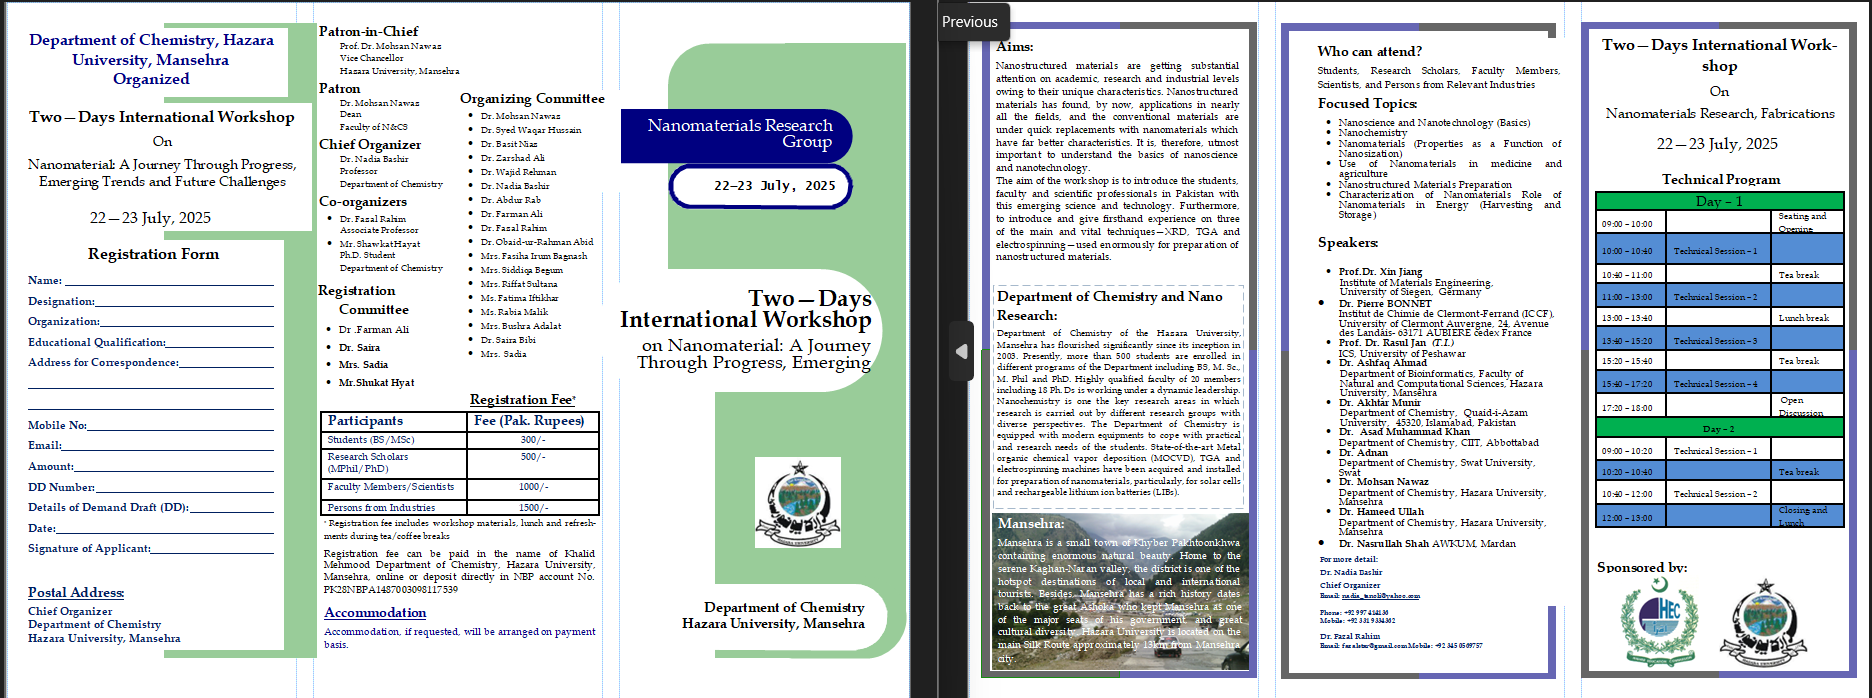Click 'Mrs. Bushra Adalat' in committee list
This screenshot has width=1872, height=698.
pos(520,326)
